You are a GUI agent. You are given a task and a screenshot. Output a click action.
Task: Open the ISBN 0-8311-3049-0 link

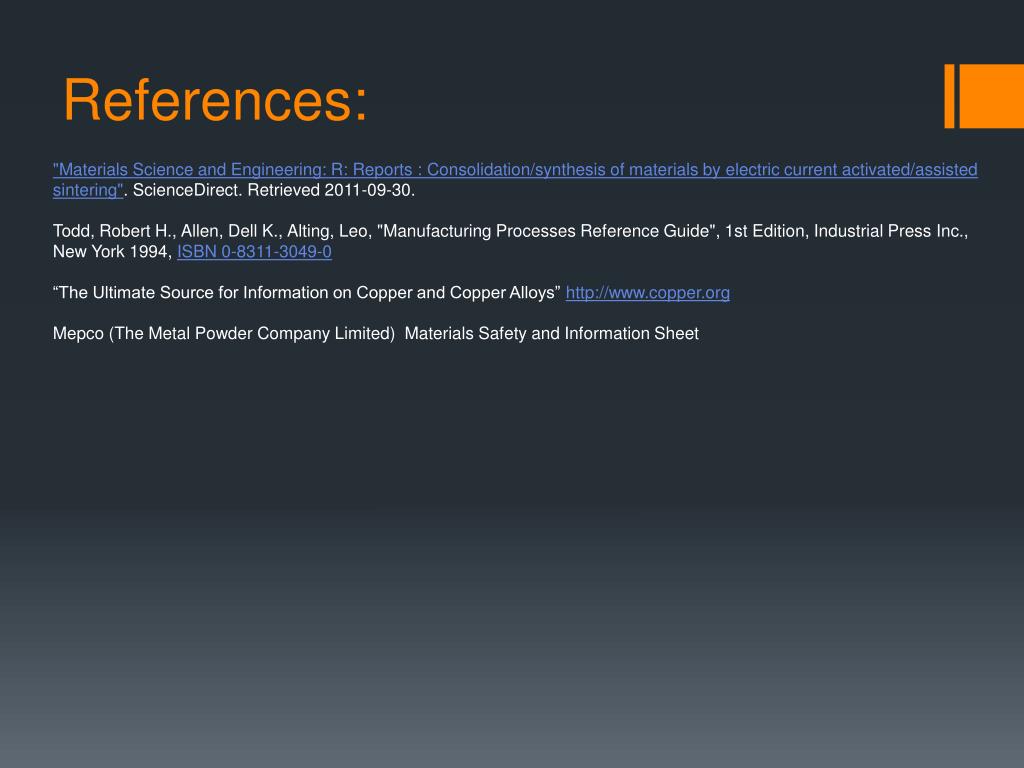pyautogui.click(x=254, y=252)
